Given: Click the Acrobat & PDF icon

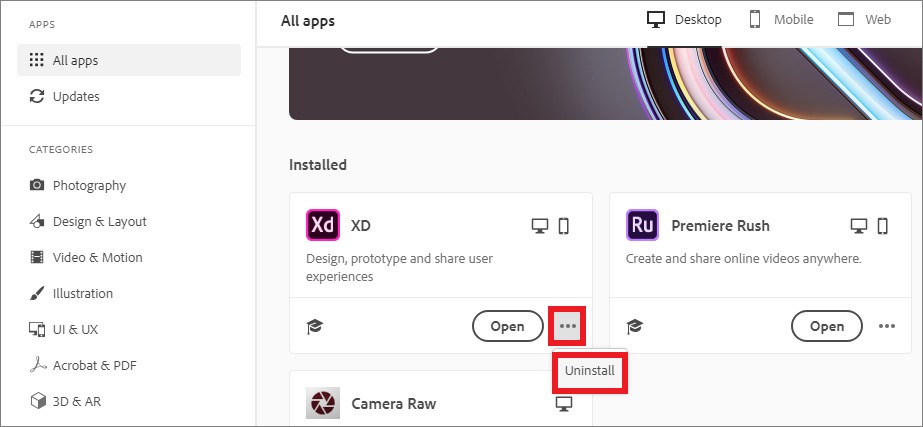Looking at the screenshot, I should (x=37, y=365).
